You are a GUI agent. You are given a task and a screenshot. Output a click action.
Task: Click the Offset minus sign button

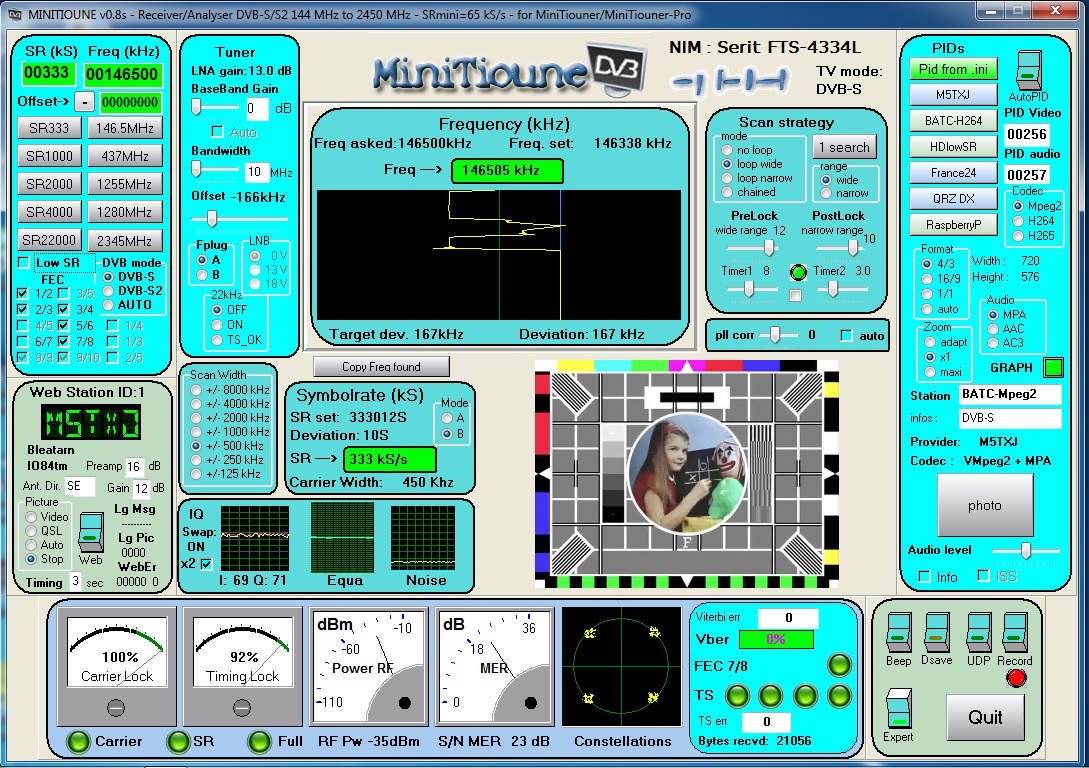click(x=84, y=102)
